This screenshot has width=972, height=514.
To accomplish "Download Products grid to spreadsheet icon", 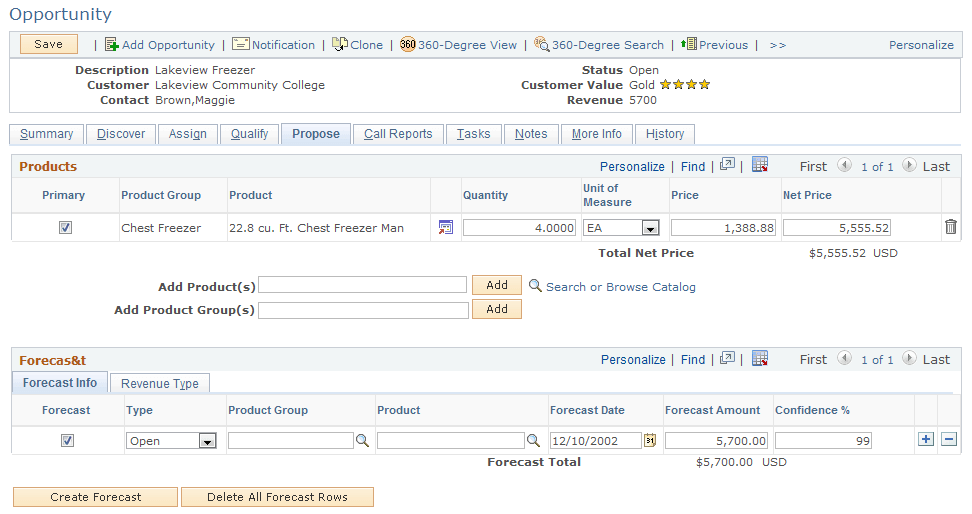I will pyautogui.click(x=760, y=165).
